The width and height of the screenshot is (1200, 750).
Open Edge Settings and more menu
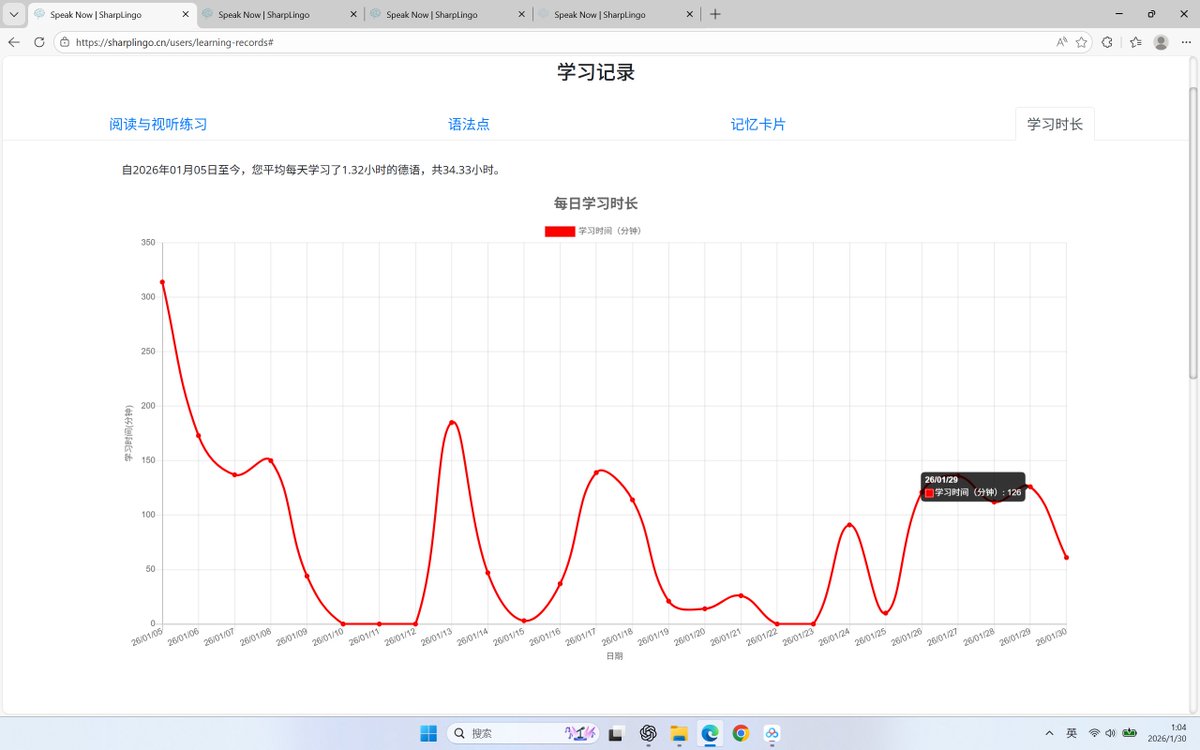1186,42
